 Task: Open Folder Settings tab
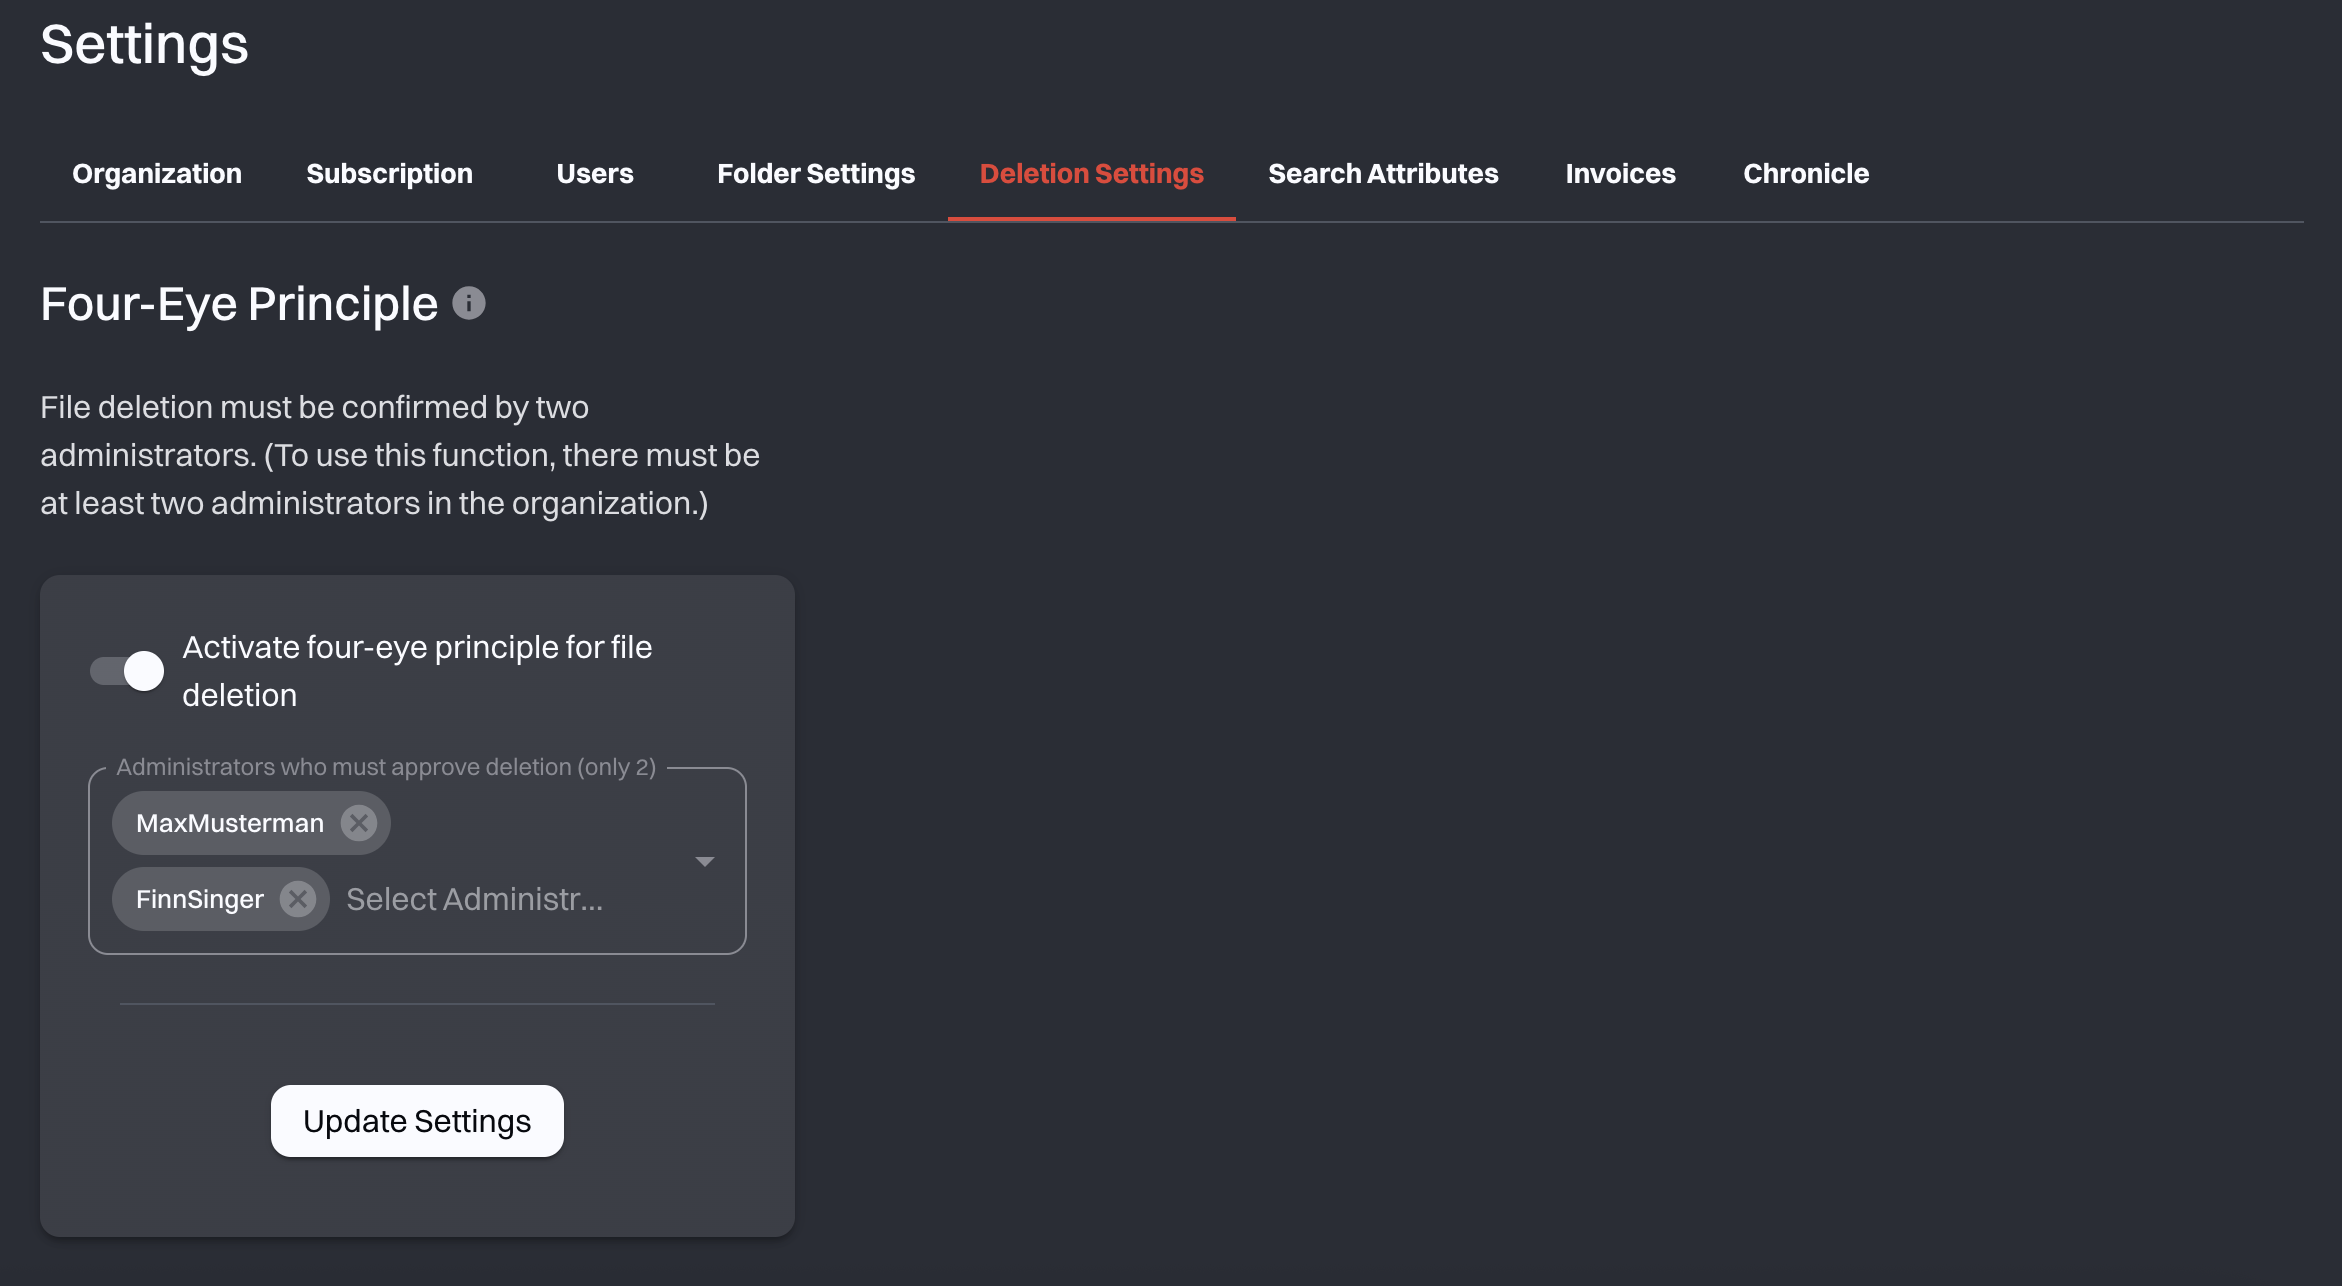tap(816, 173)
